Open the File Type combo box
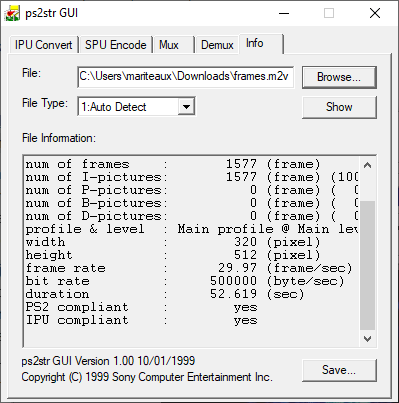 pos(136,107)
